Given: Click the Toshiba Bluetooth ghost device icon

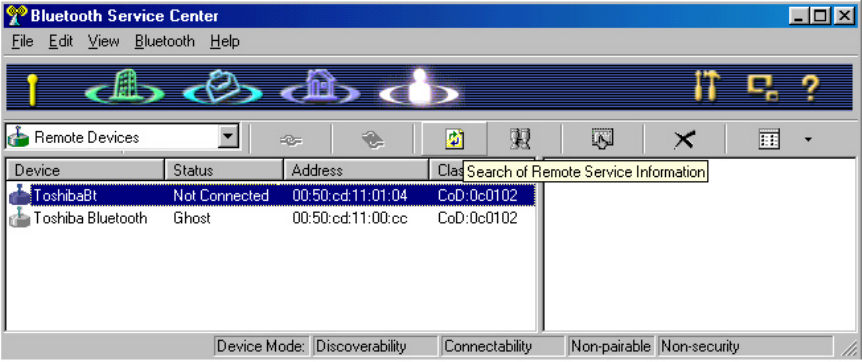Looking at the screenshot, I should click(x=19, y=218).
